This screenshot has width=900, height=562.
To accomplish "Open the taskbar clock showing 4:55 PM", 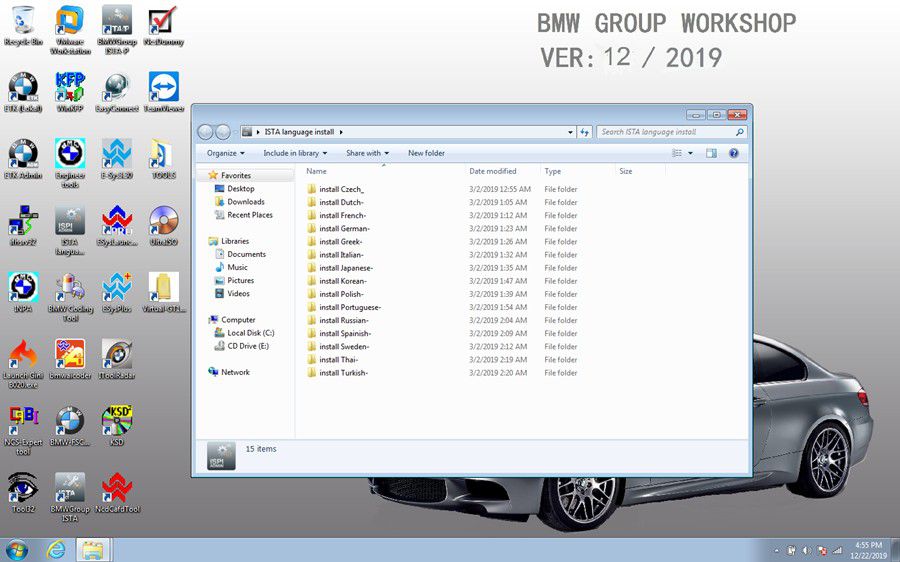I will point(868,550).
